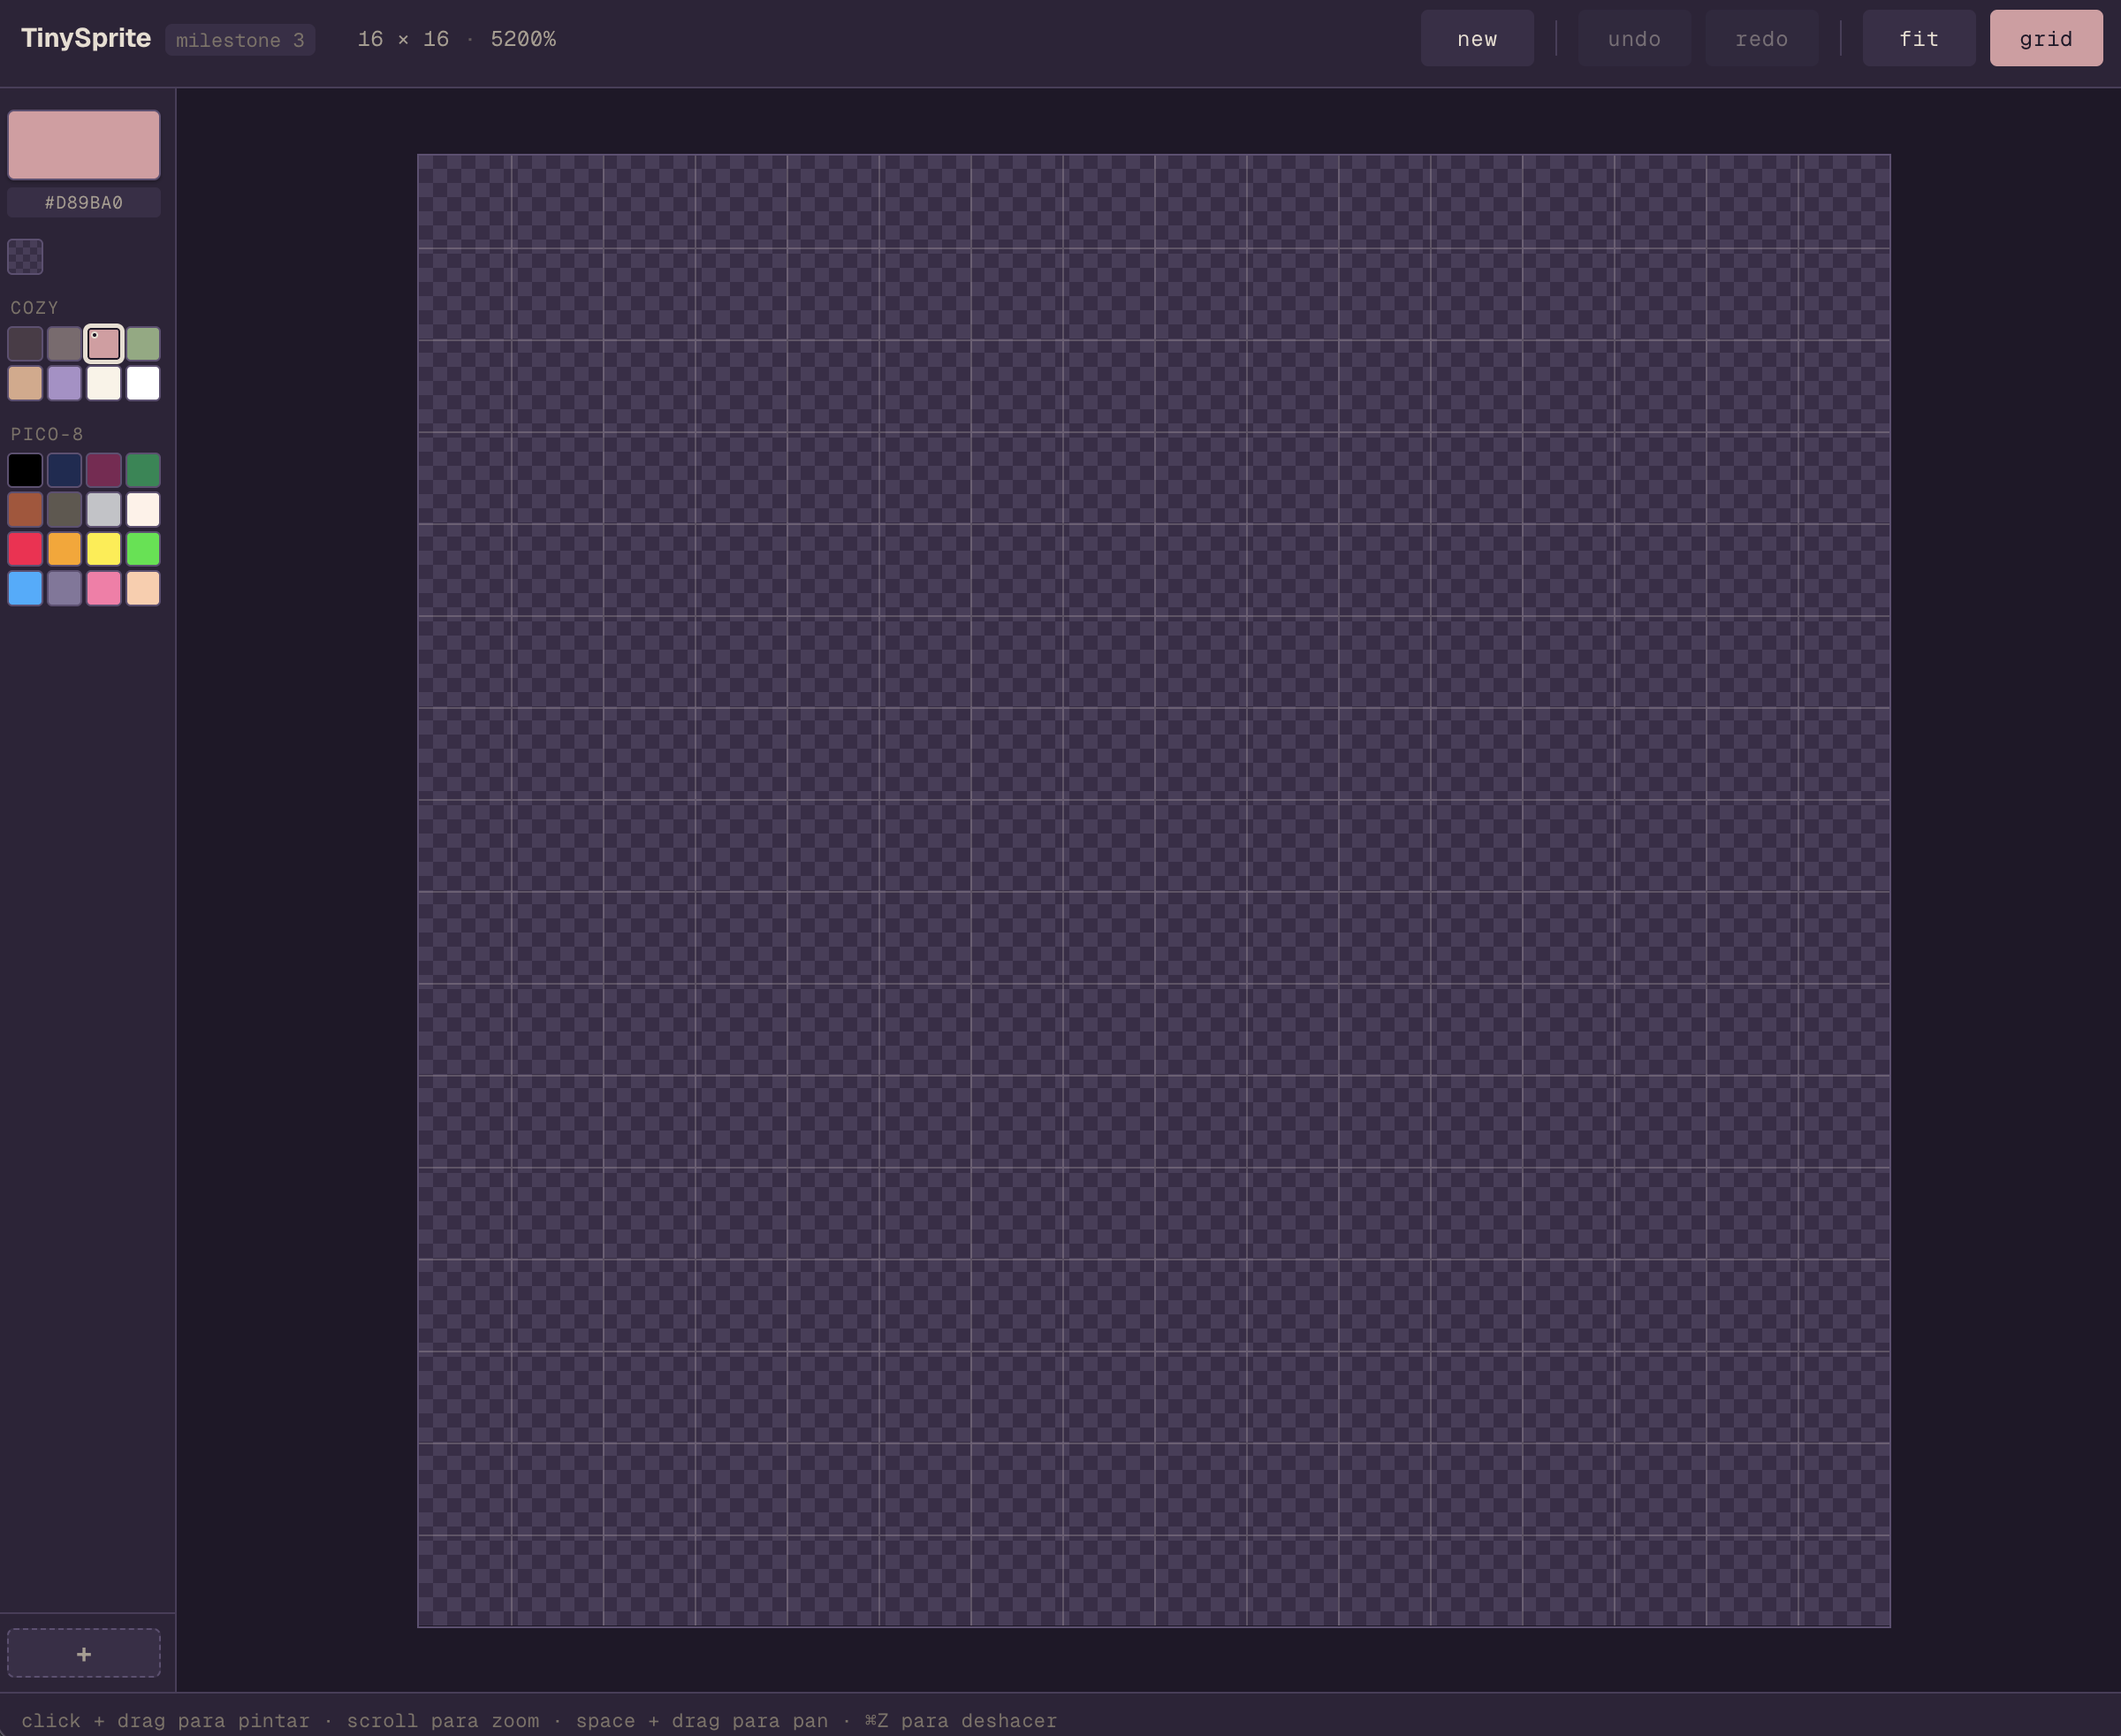Pick the warm gray COZY swatch
The width and height of the screenshot is (2121, 1736).
(64, 344)
